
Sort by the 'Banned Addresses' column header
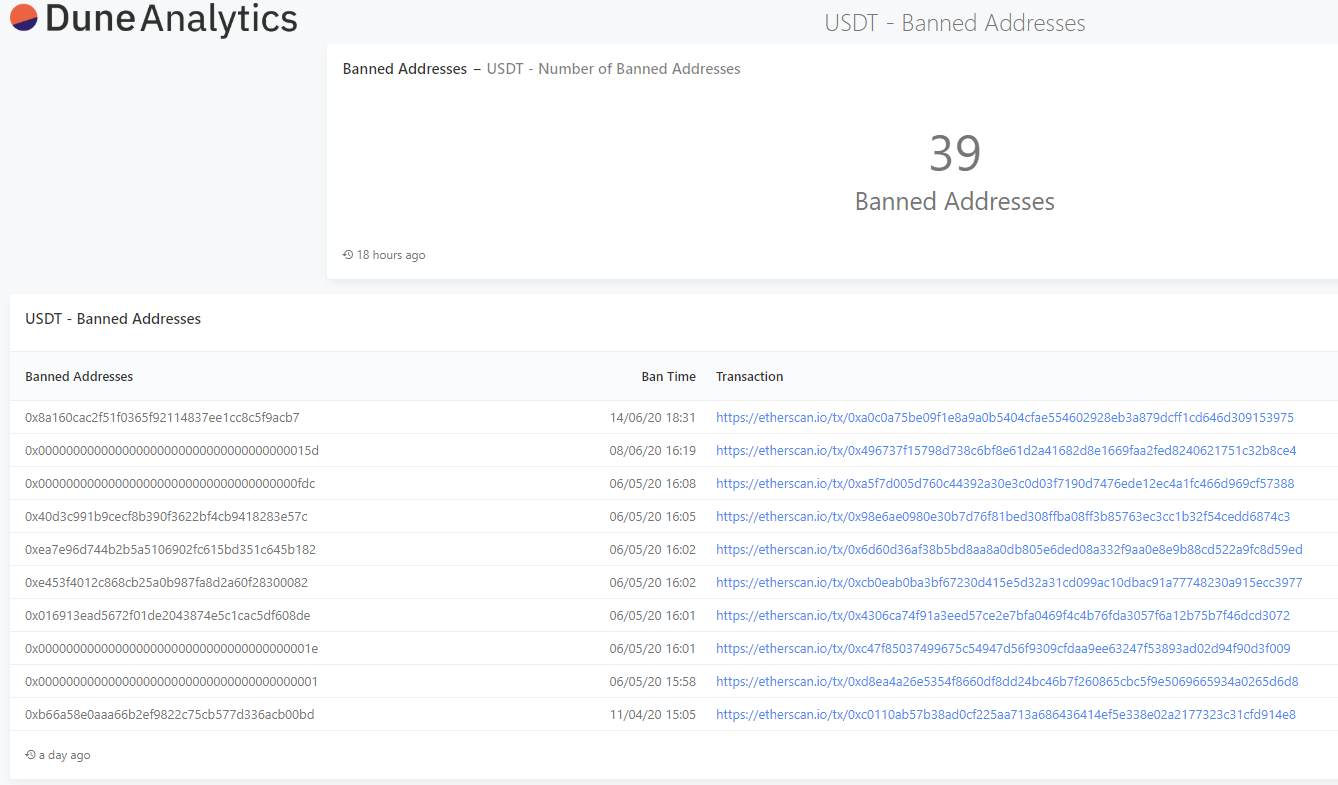pos(79,377)
